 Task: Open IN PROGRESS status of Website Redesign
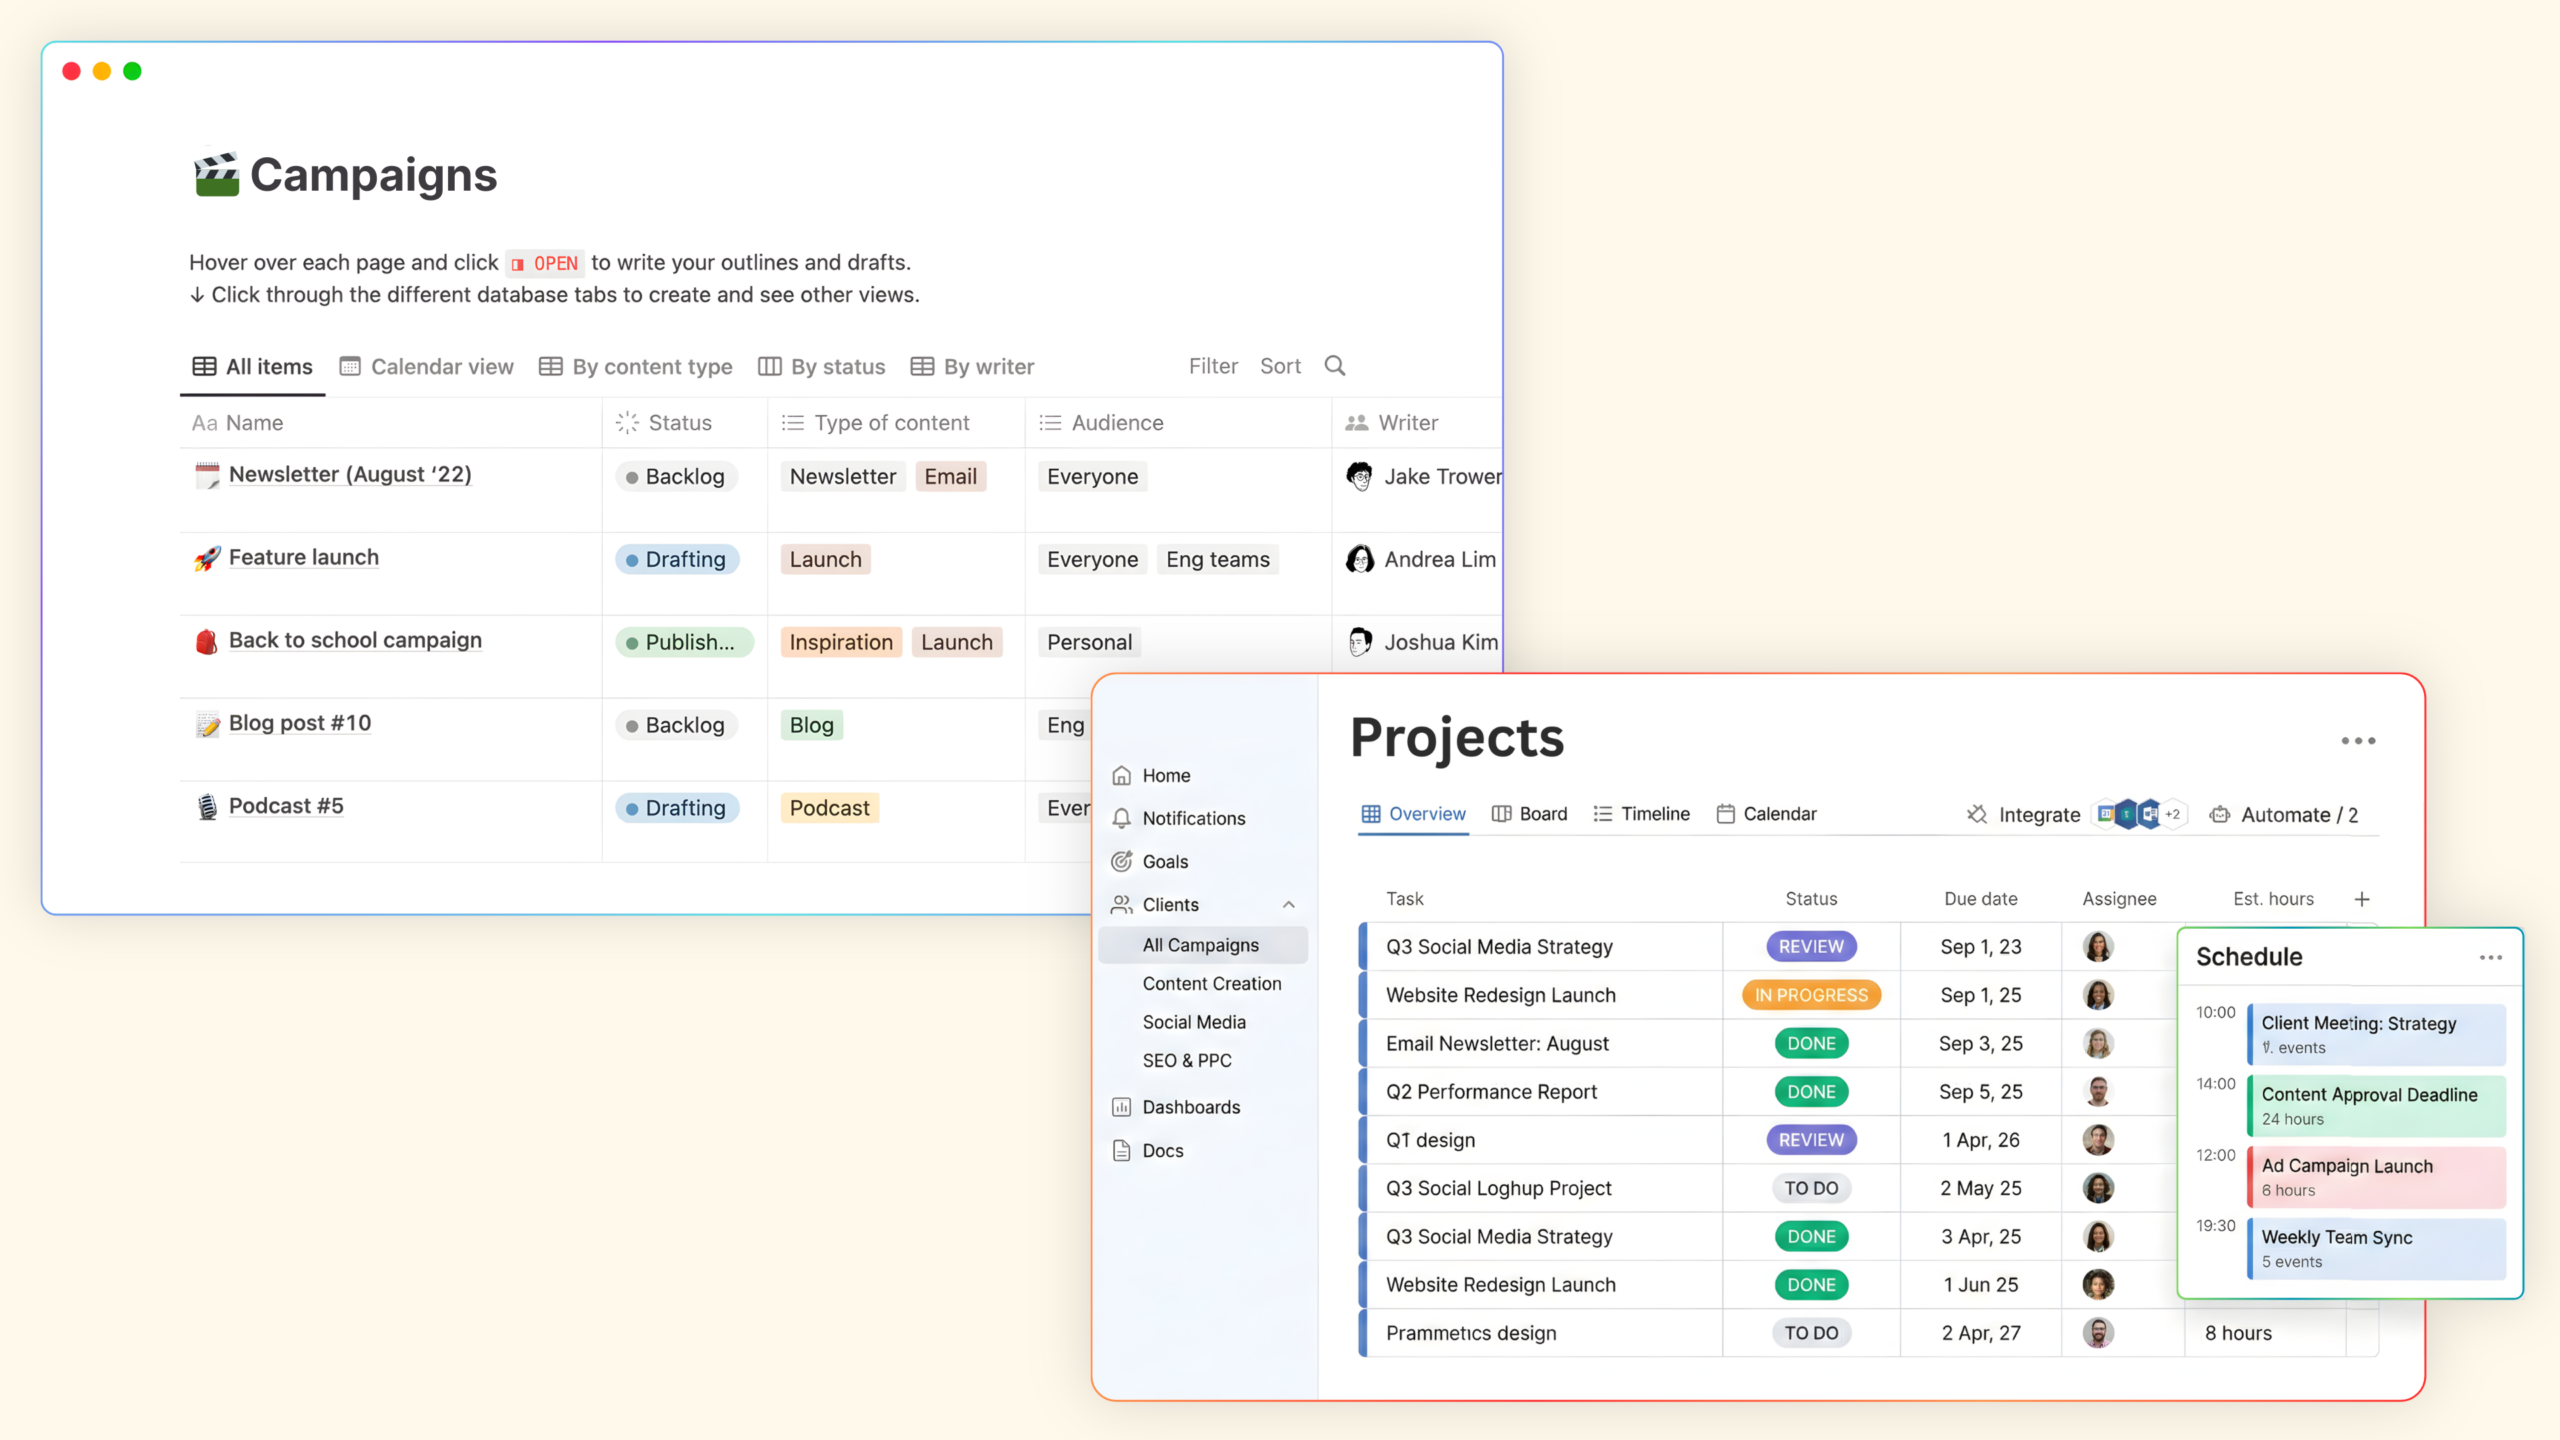click(x=1811, y=995)
